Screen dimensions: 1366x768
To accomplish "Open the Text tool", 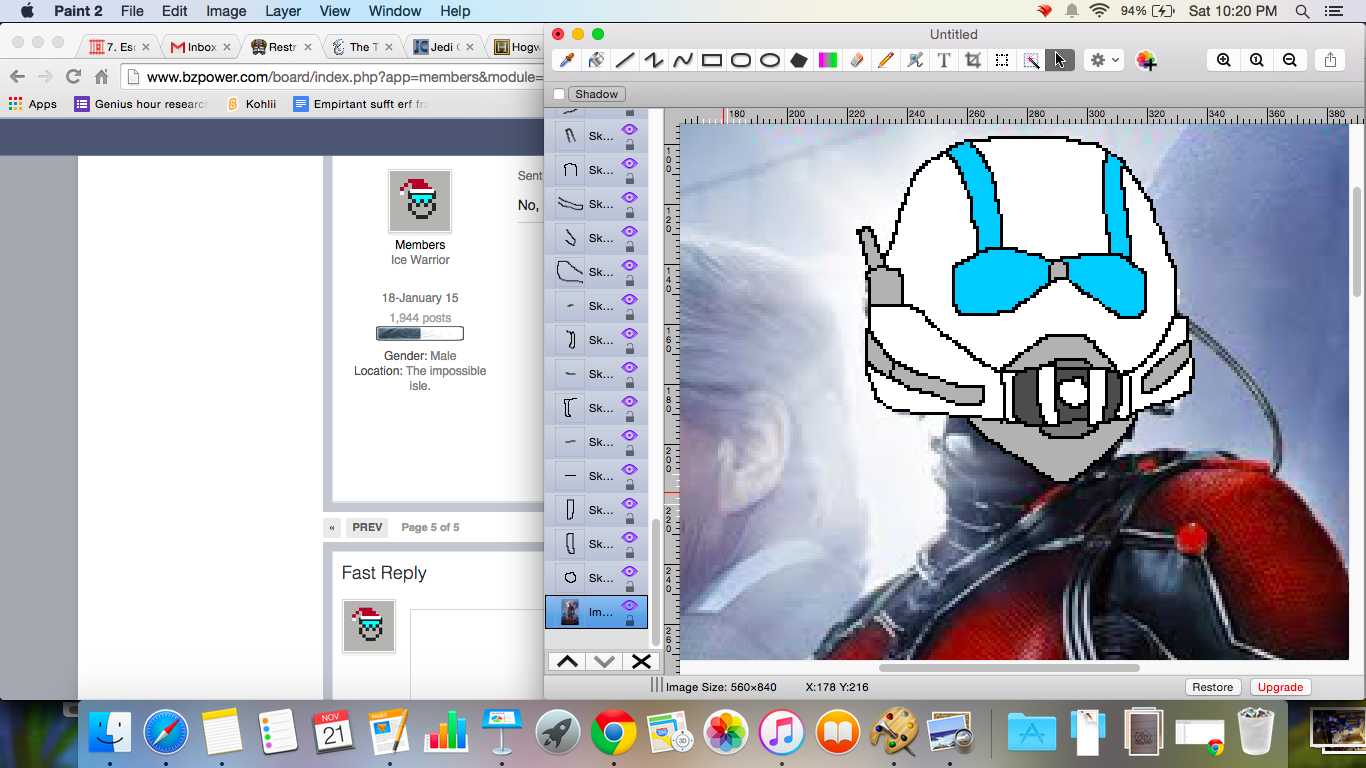I will click(943, 60).
